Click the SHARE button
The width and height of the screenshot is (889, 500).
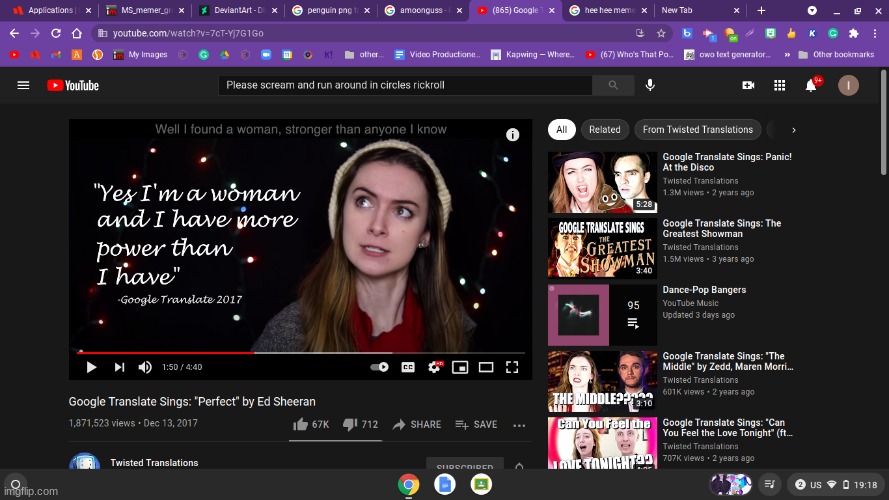tap(417, 424)
